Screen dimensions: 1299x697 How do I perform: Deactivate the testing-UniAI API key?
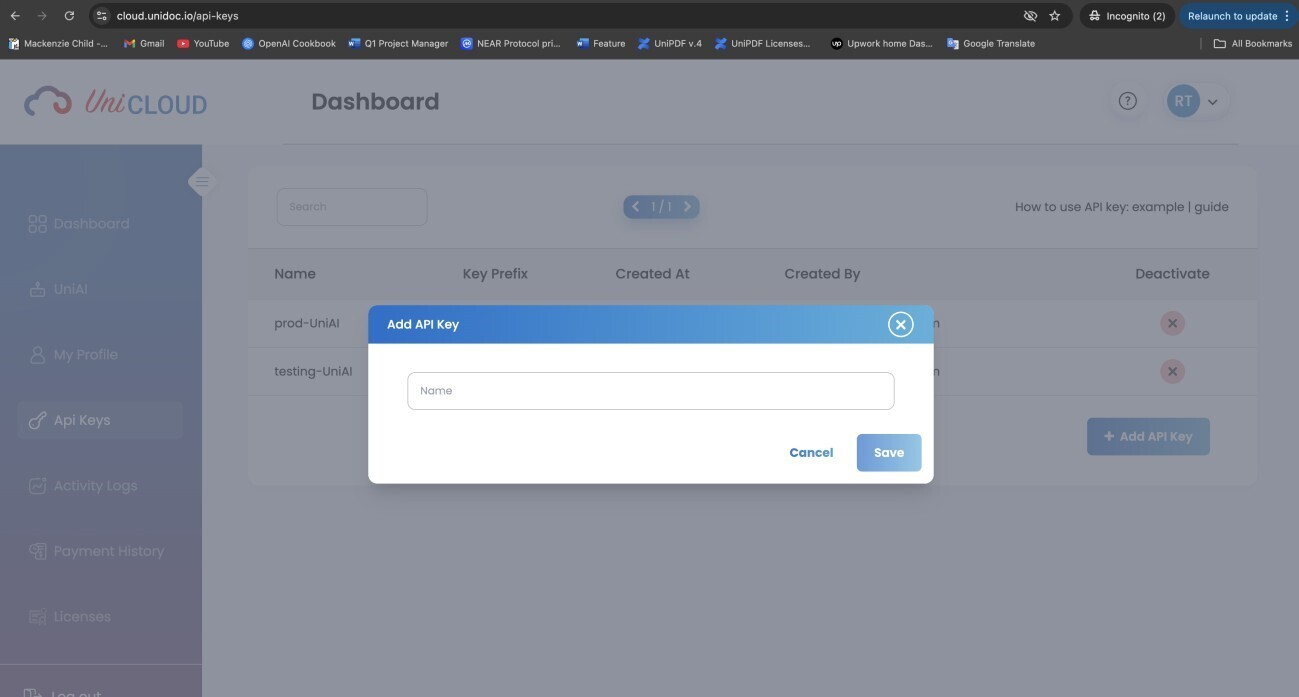[x=1171, y=371]
